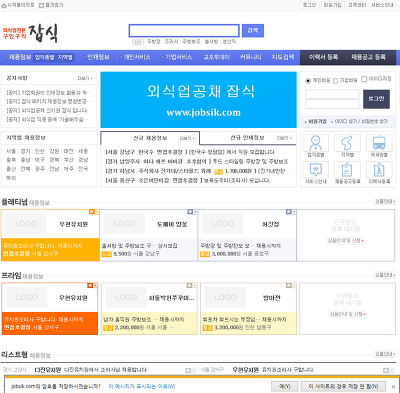400x393 pixels.
Task: Select the 조리사 suggested keyword
Action: 171,42
